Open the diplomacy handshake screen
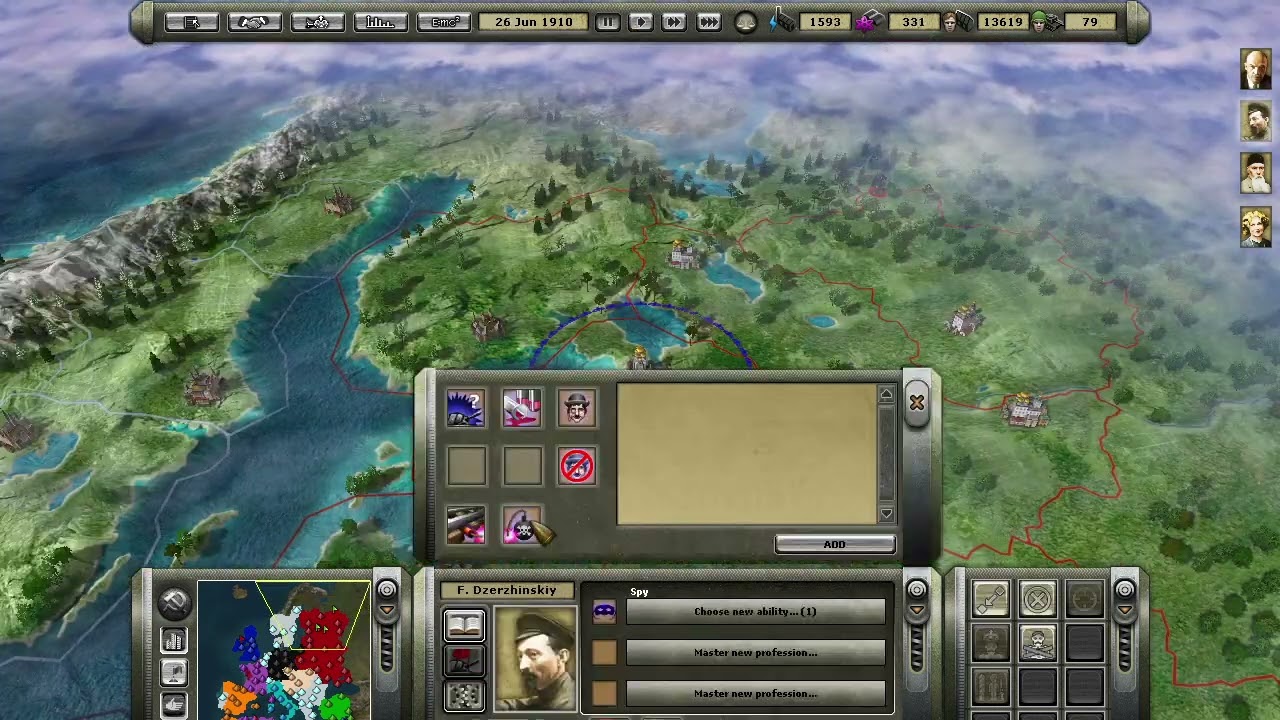 (x=254, y=22)
